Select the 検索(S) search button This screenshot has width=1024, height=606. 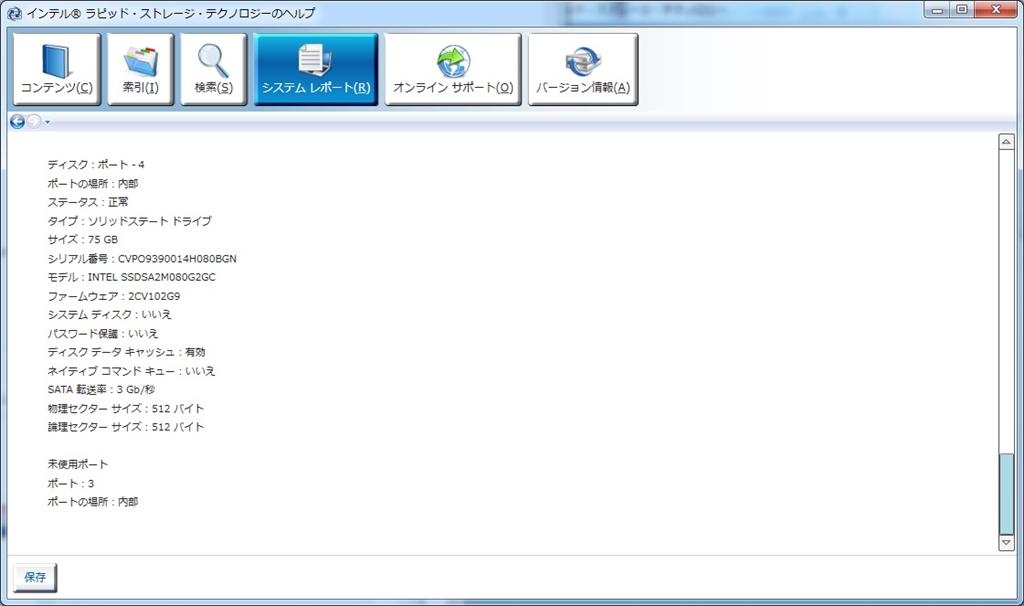pos(214,69)
